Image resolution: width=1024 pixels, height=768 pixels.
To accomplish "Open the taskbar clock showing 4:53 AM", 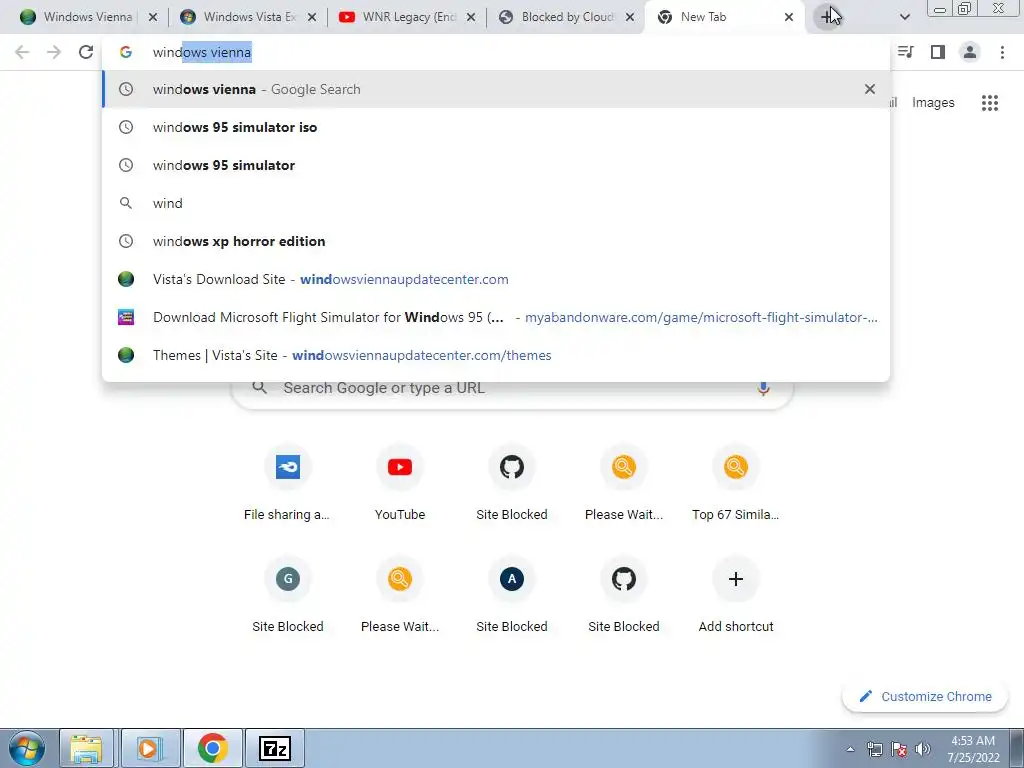I will tap(973, 749).
